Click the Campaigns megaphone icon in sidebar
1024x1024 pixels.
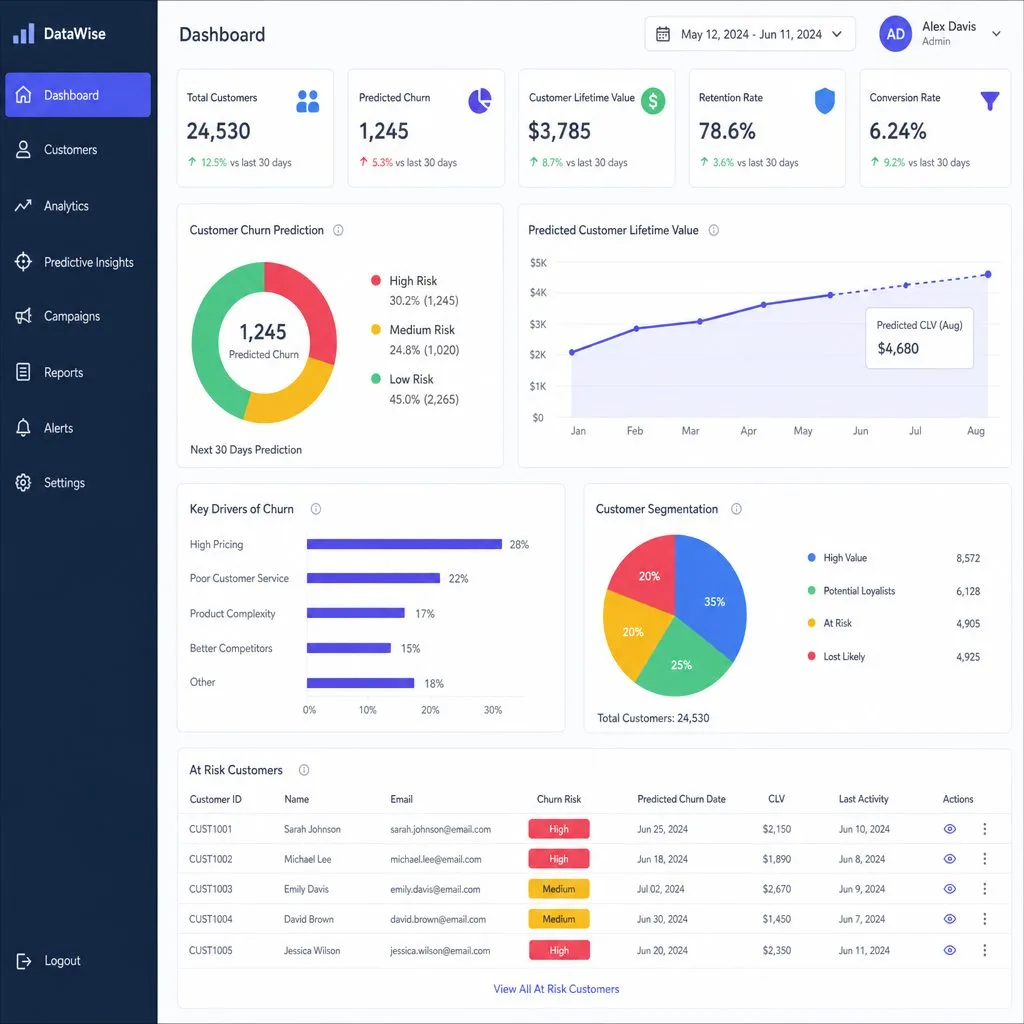(24, 316)
